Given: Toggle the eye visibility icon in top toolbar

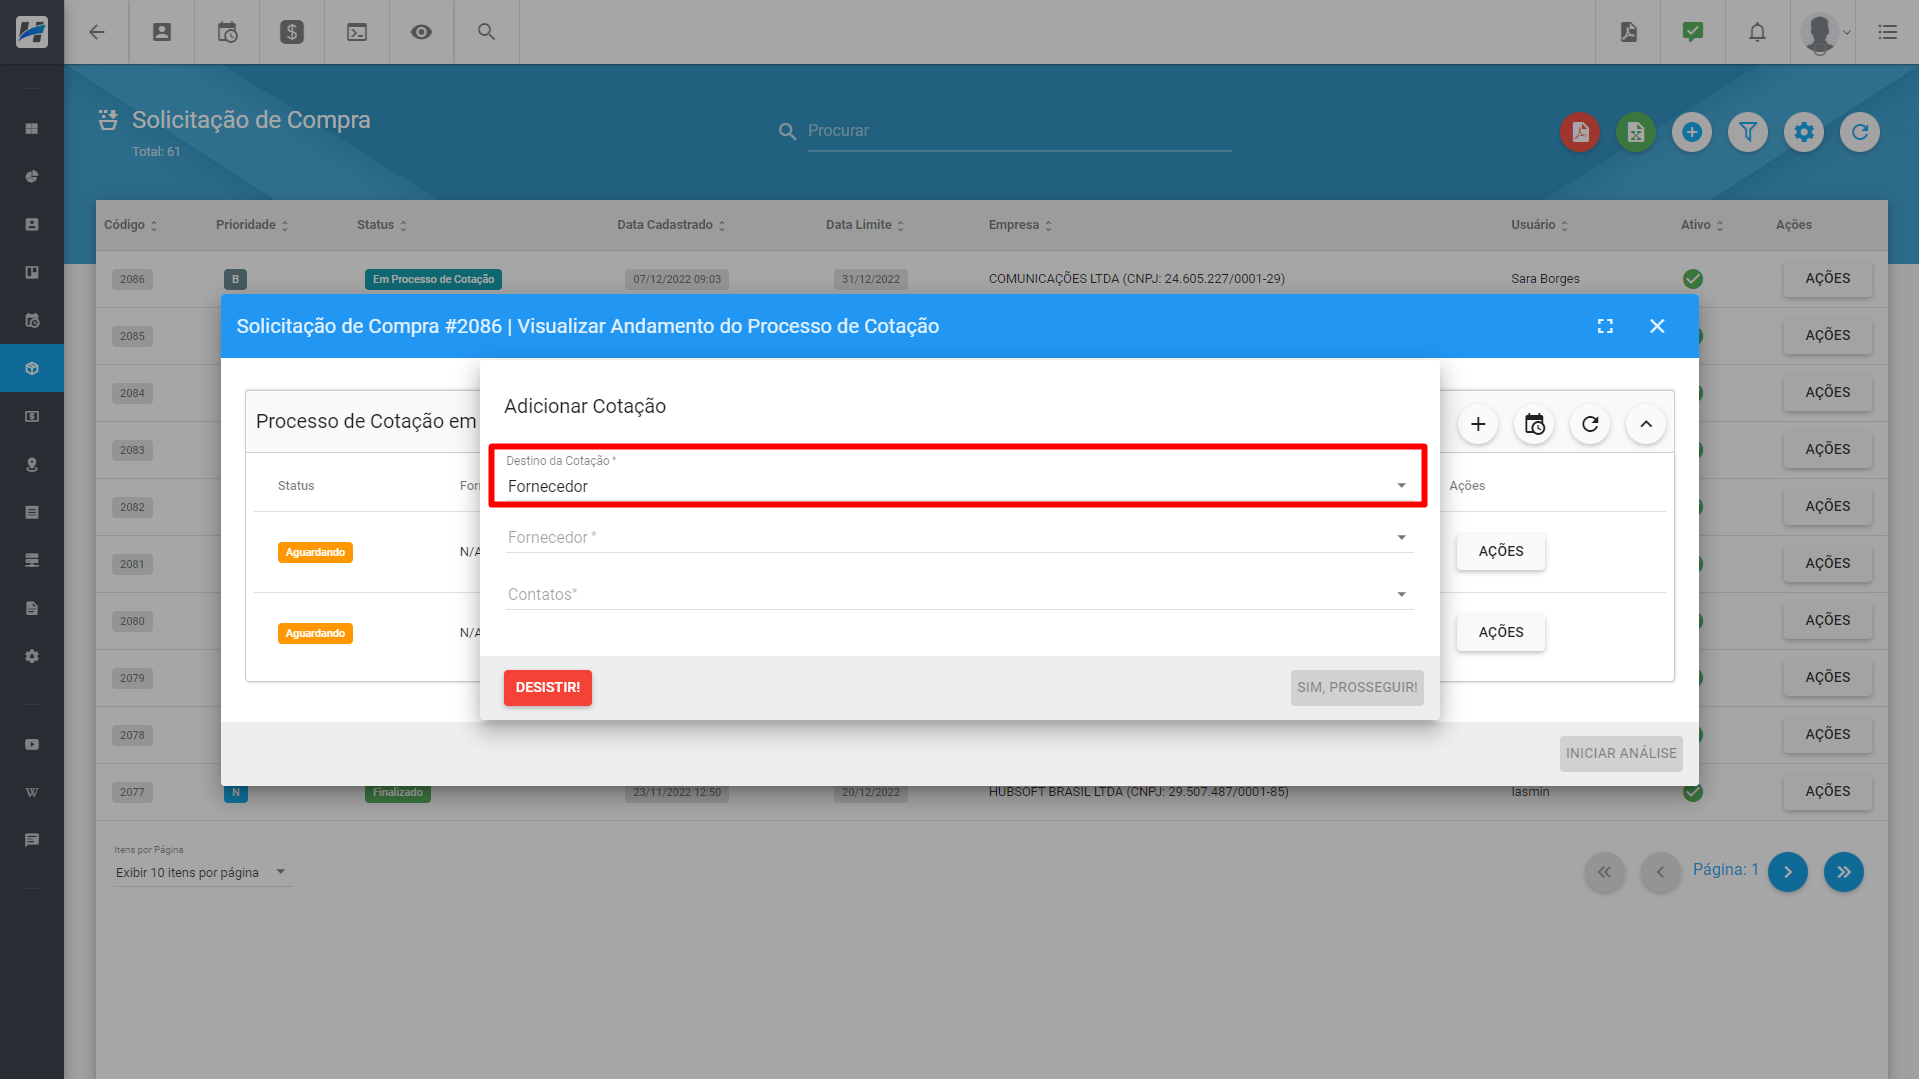Looking at the screenshot, I should [x=421, y=32].
